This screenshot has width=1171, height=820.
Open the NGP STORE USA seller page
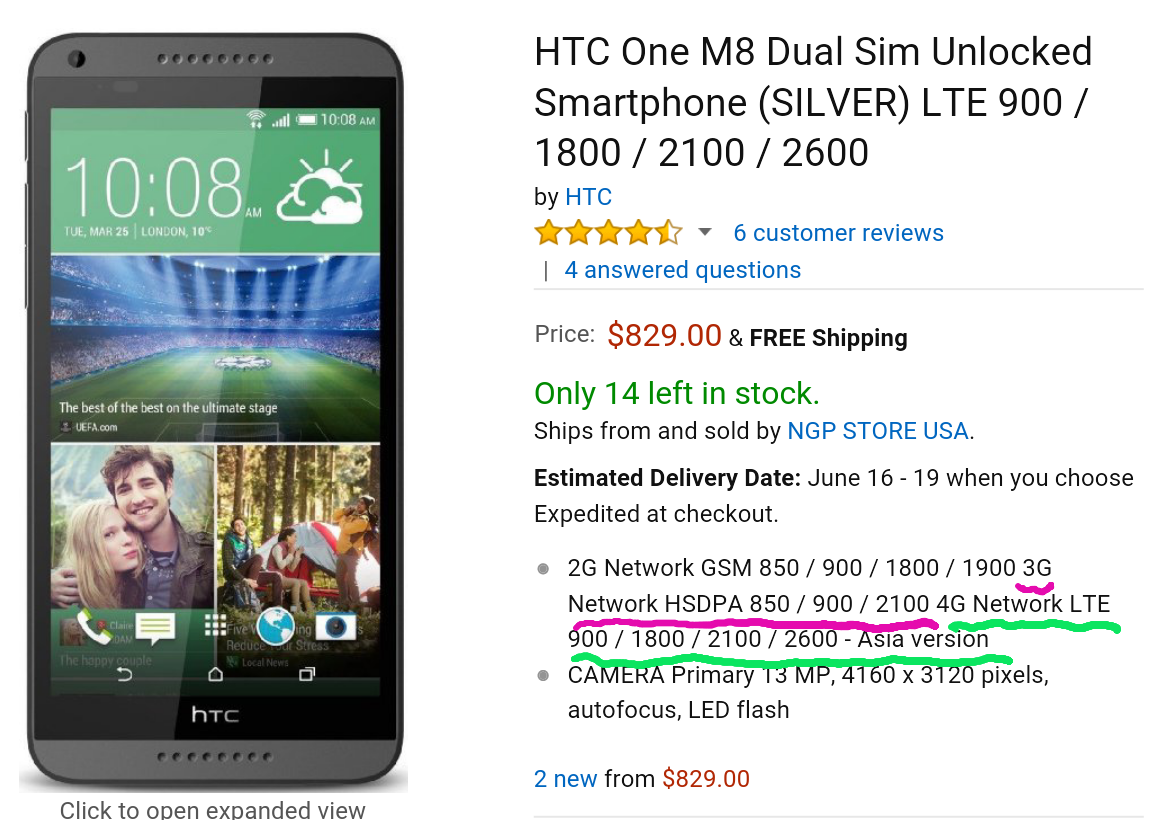[x=878, y=431]
